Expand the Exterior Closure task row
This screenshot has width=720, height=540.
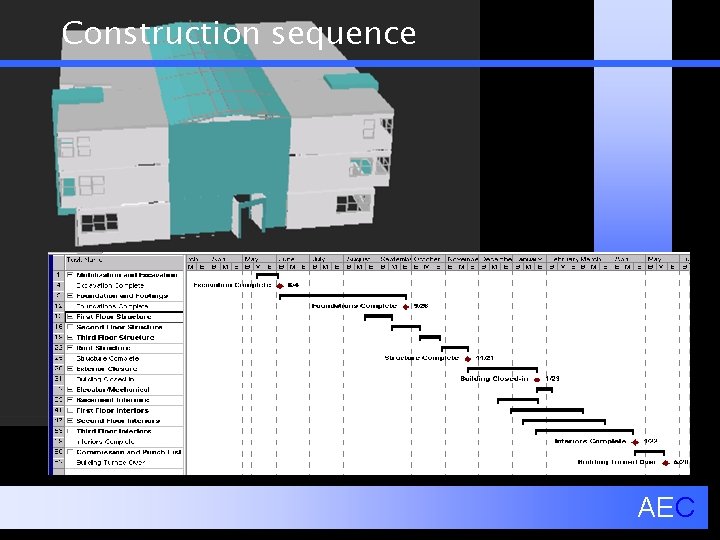(x=70, y=369)
